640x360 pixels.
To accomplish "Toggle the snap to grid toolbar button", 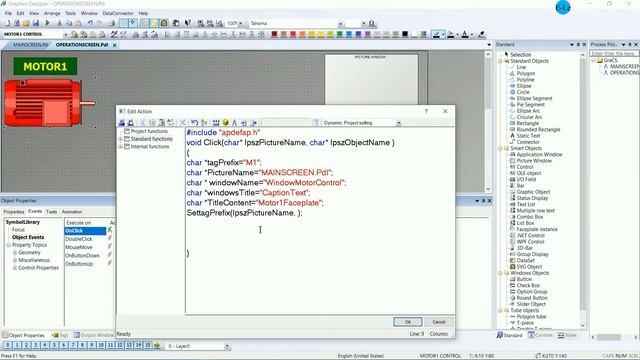I will click(133, 24).
